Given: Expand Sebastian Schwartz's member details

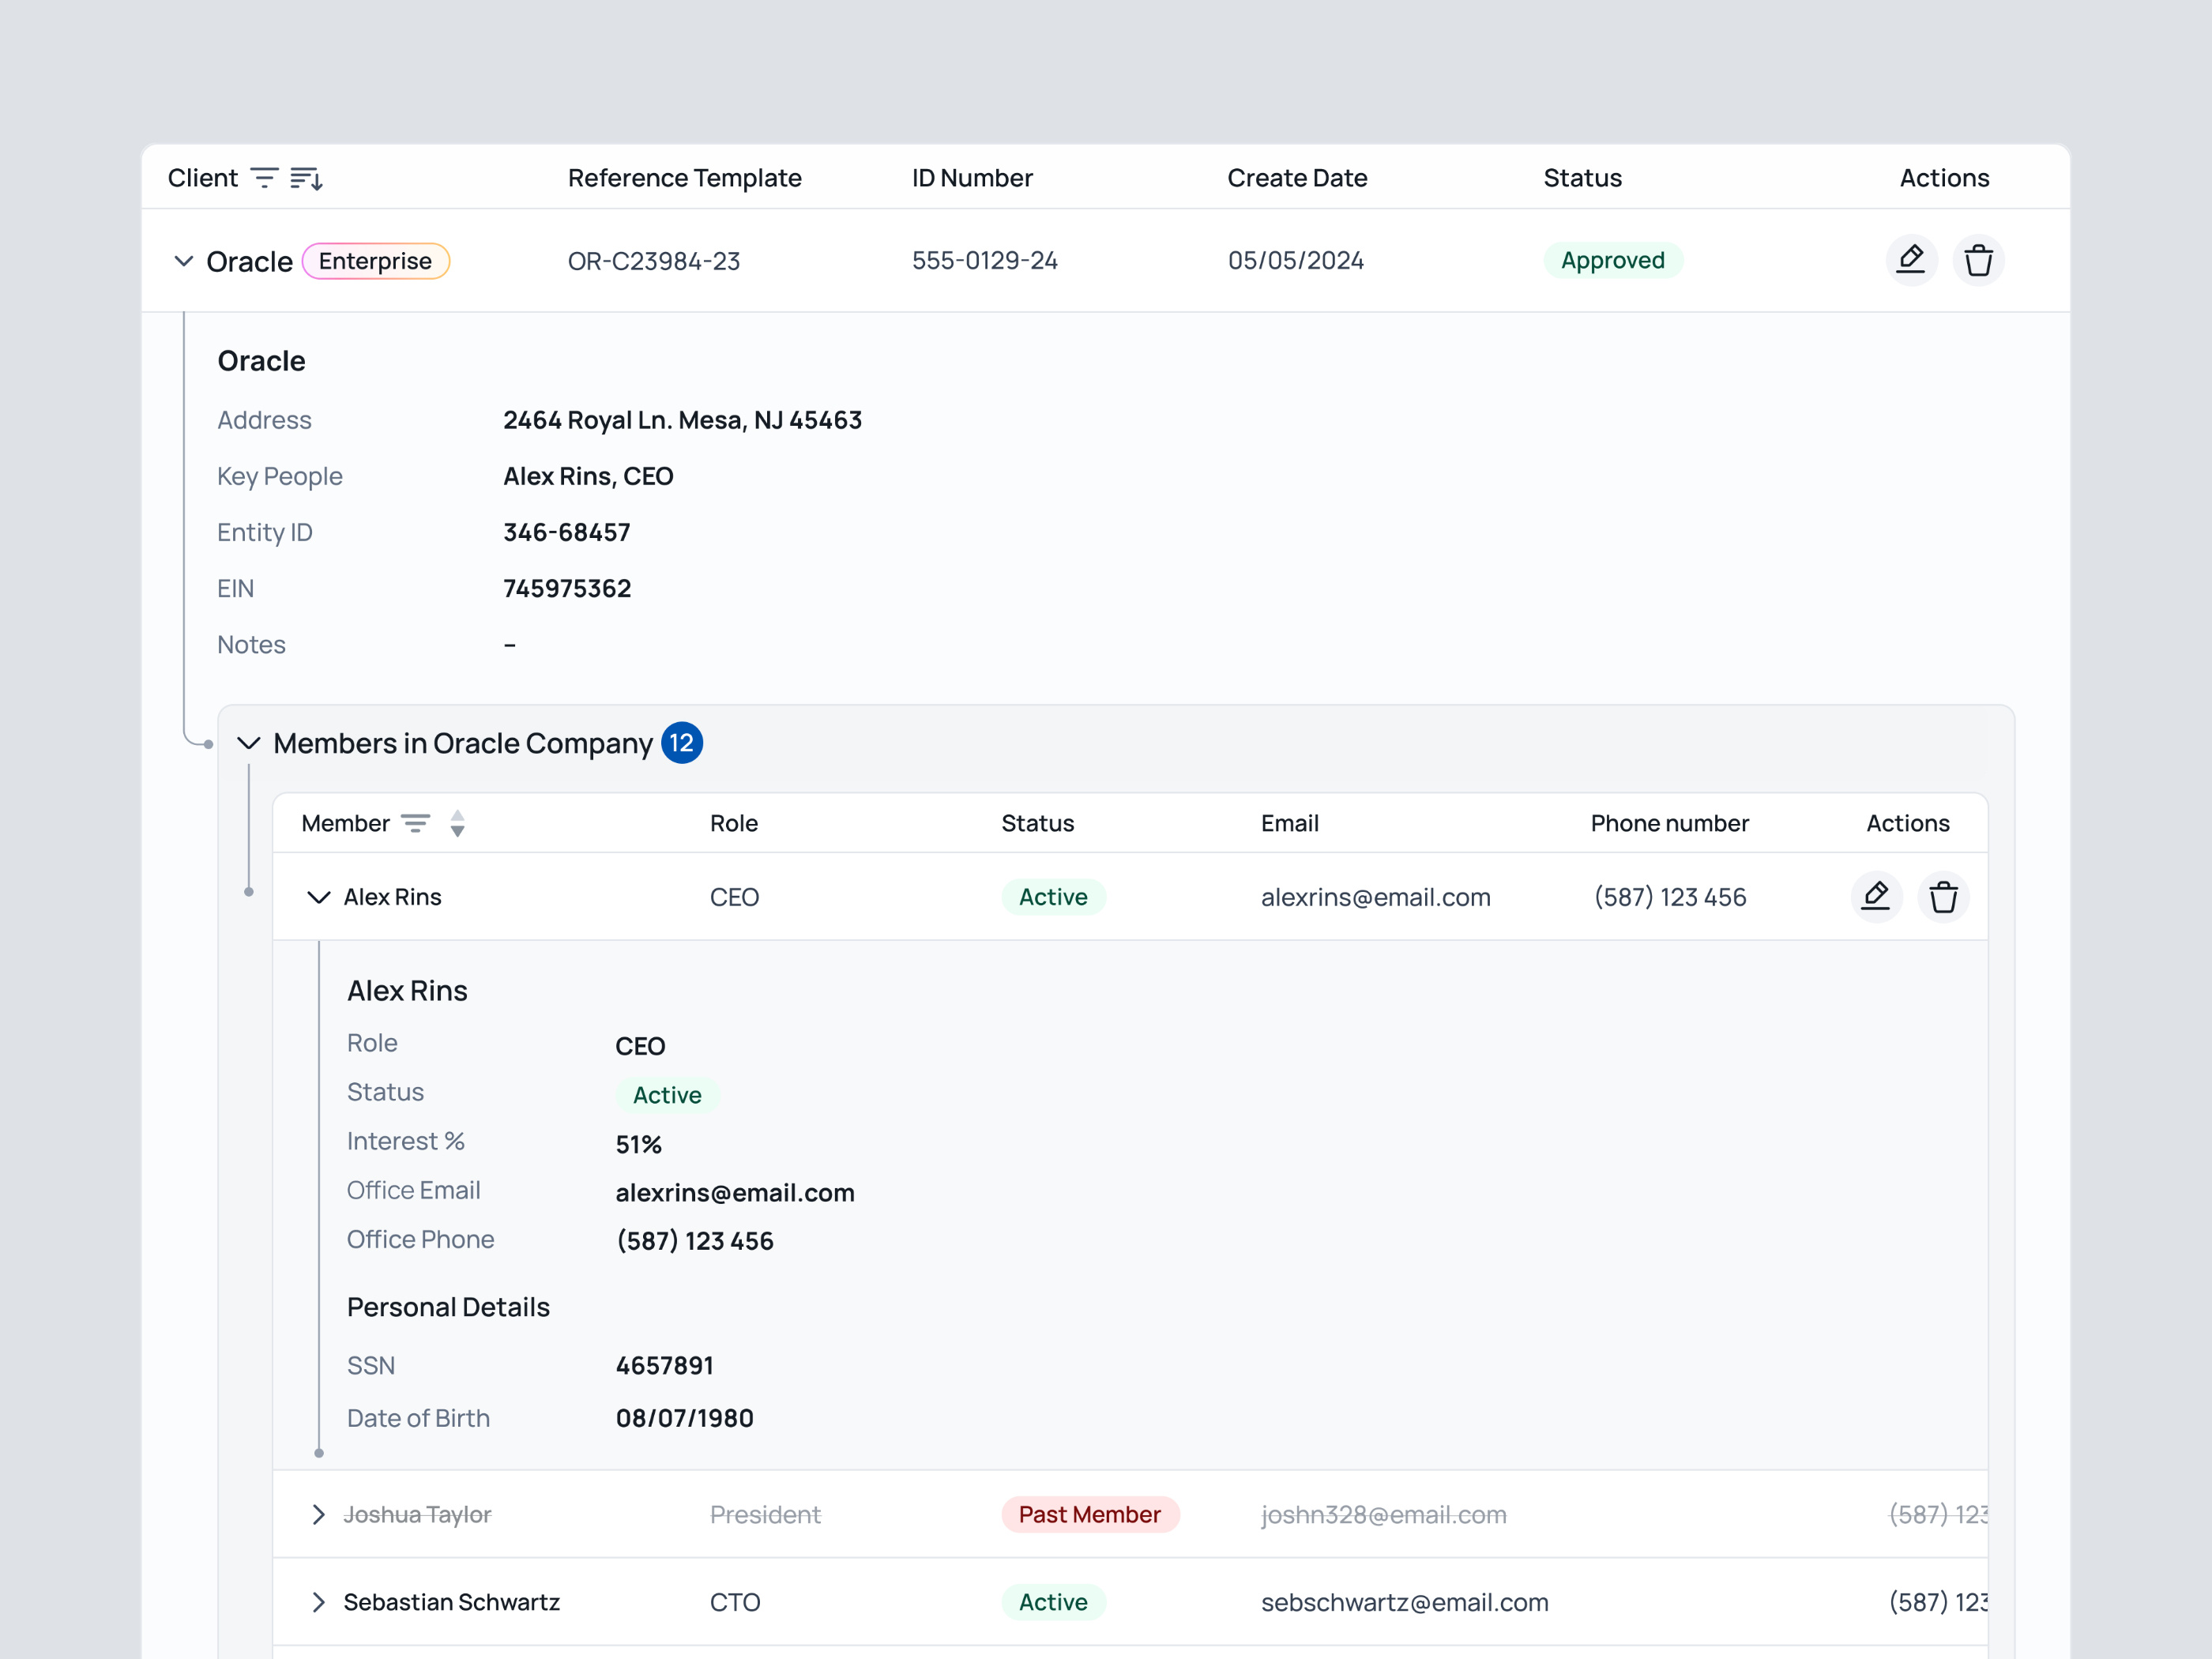Looking at the screenshot, I should [x=318, y=1602].
